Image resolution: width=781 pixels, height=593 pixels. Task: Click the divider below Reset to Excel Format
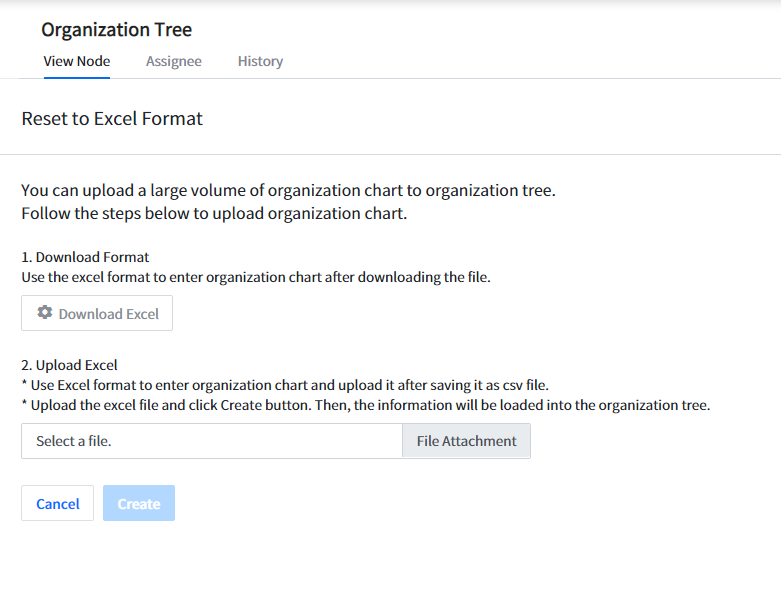390,154
